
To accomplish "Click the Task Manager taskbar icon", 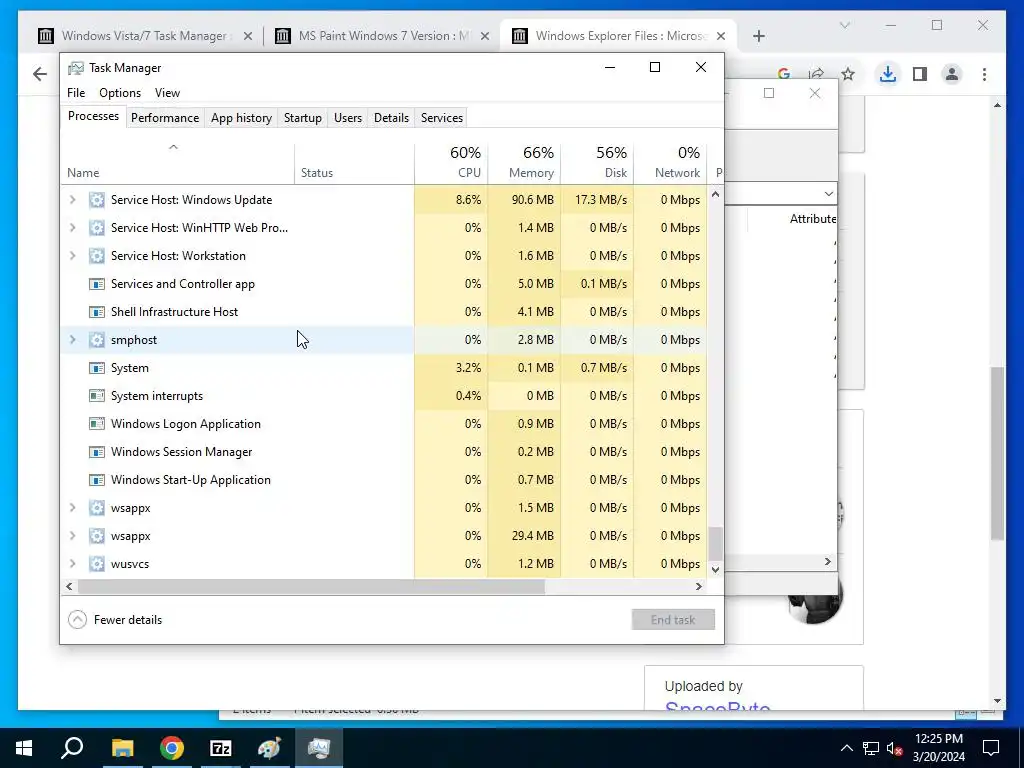I will (x=319, y=748).
